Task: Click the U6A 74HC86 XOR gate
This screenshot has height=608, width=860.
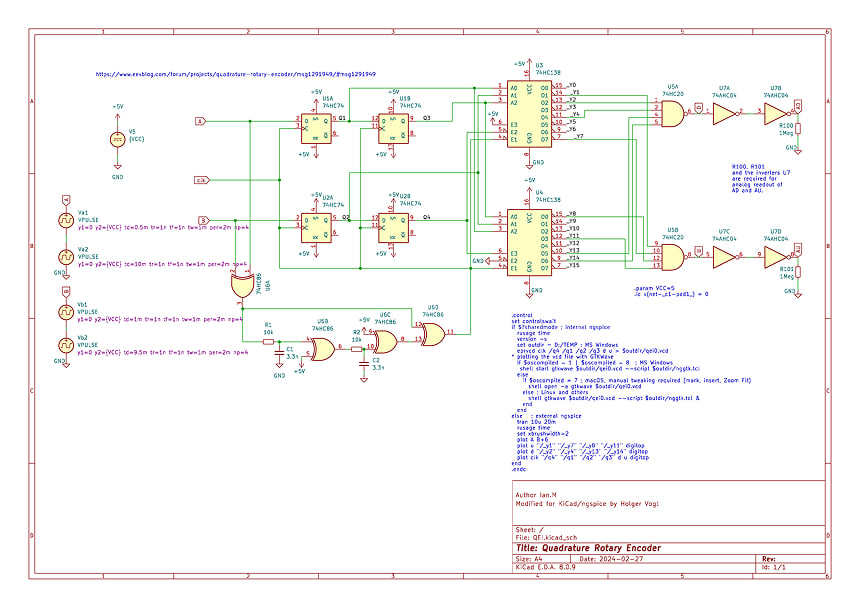Action: tap(241, 285)
